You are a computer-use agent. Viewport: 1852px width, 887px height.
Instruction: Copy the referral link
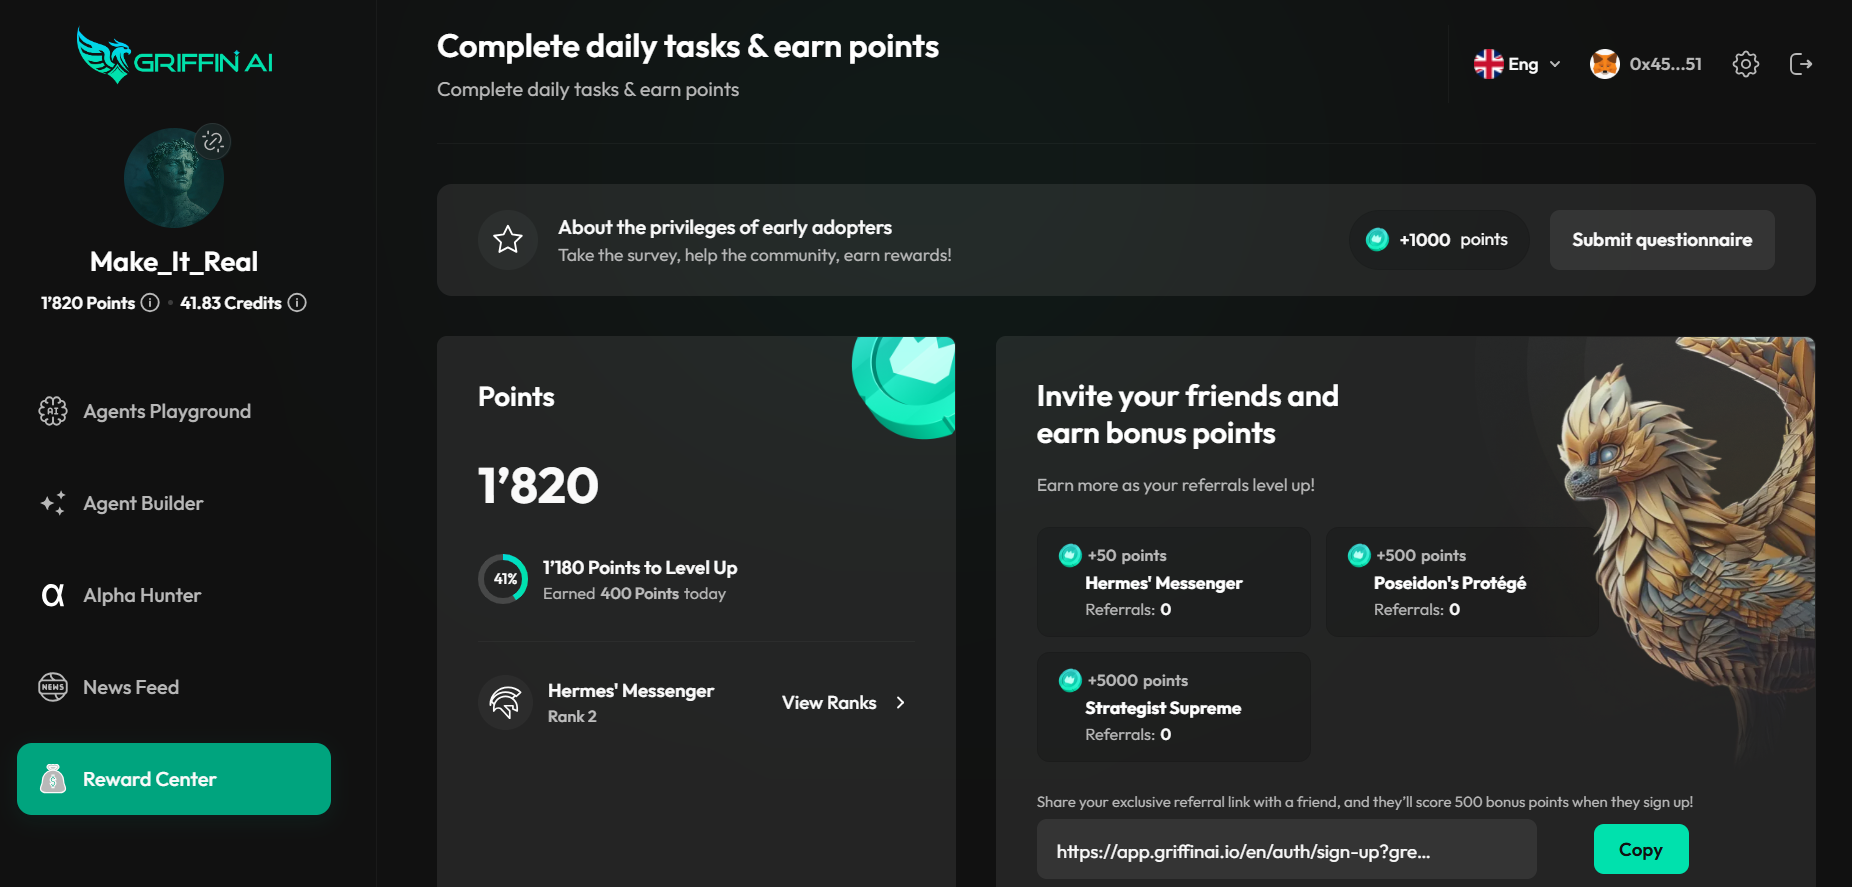tap(1641, 849)
